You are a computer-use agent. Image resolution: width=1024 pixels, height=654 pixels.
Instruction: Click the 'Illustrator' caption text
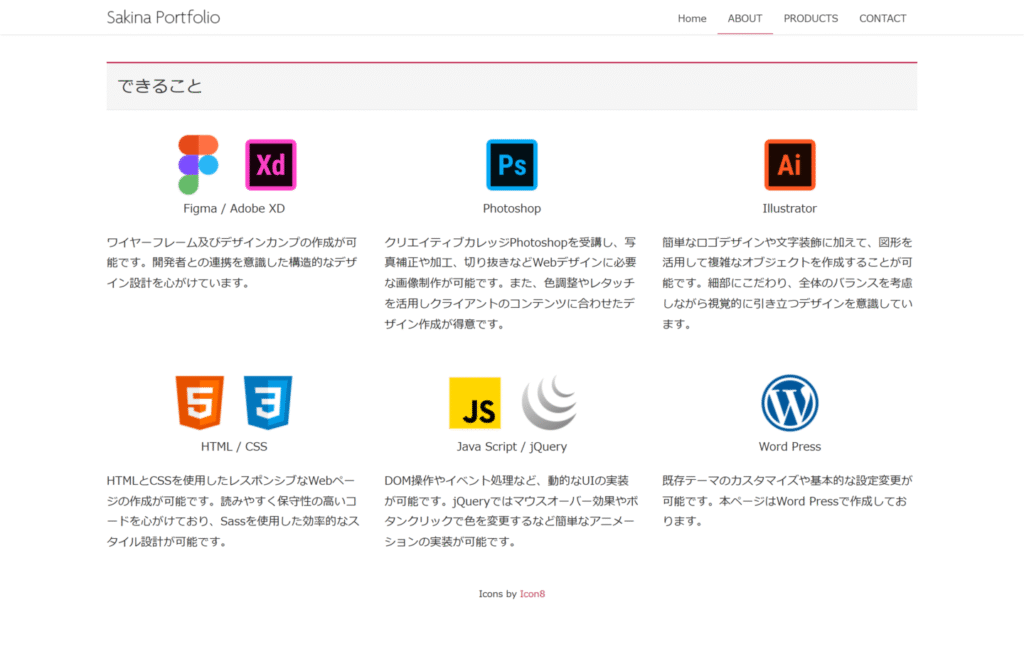[790, 208]
